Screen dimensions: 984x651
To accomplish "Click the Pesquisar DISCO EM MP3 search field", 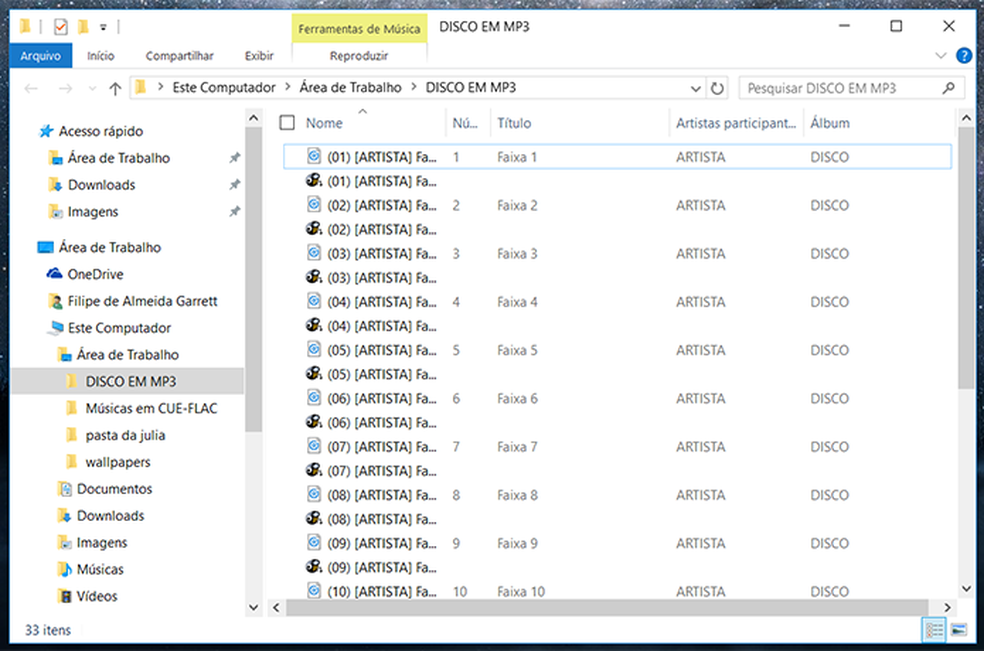I will coord(852,89).
